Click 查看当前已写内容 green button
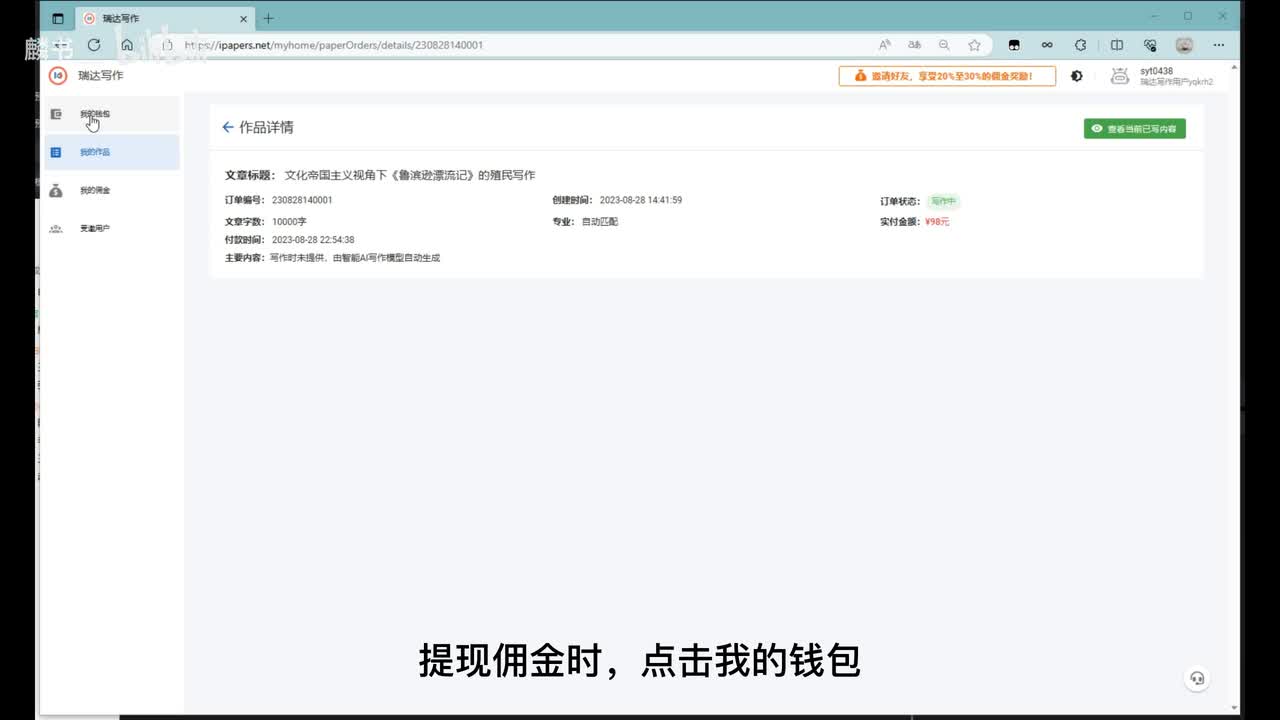1280x720 pixels. (1134, 129)
